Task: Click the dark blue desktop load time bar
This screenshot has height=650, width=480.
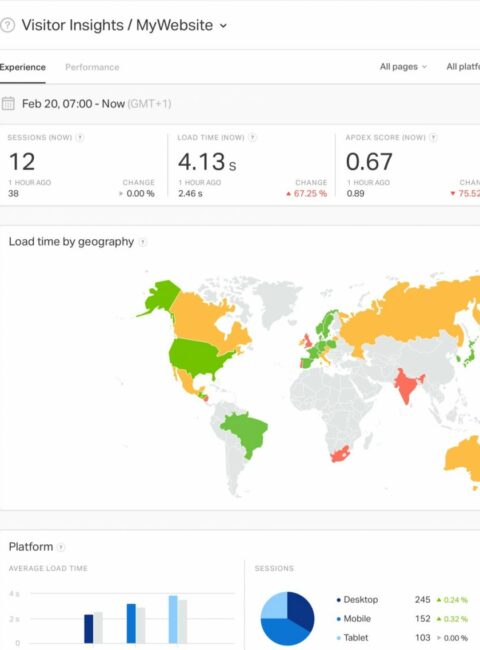Action: [x=89, y=629]
